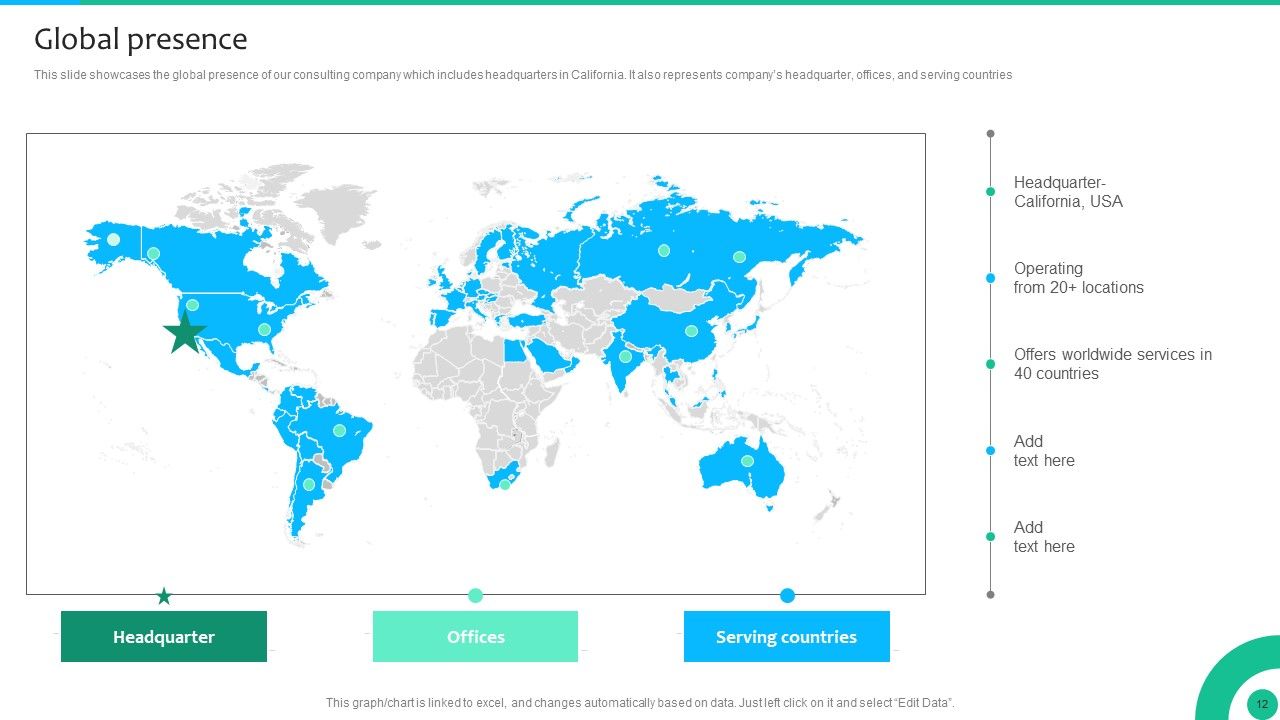Select the Global presence title

141,39
